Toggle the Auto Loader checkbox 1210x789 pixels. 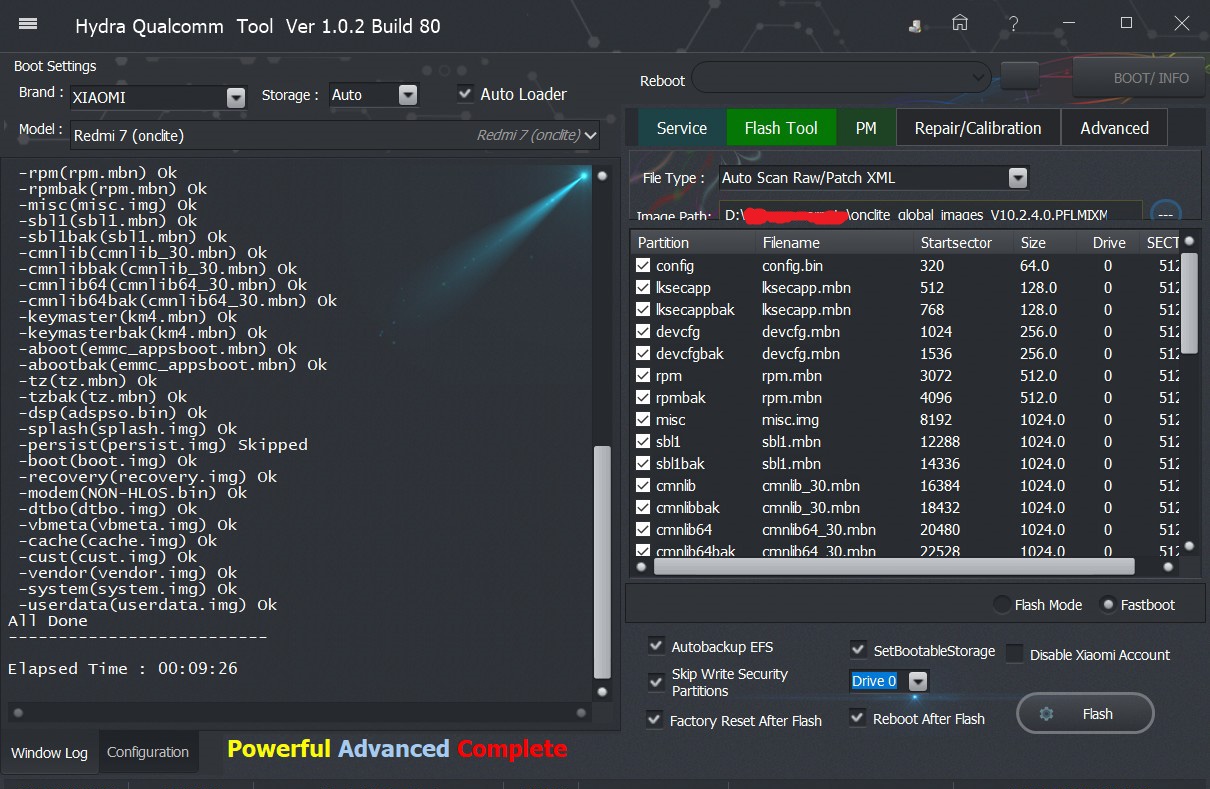pyautogui.click(x=466, y=94)
